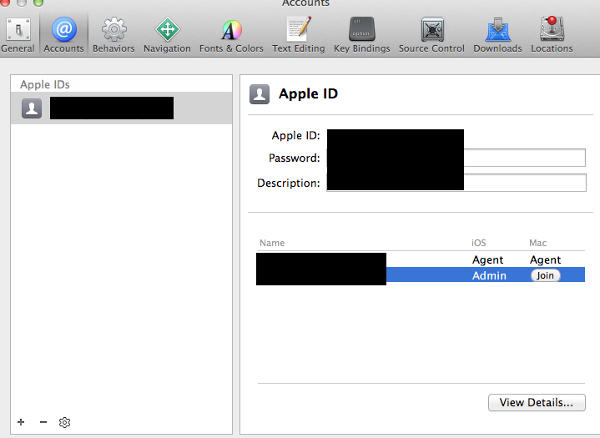Select the Accounts preferences tab
This screenshot has height=438, width=600.
(64, 35)
